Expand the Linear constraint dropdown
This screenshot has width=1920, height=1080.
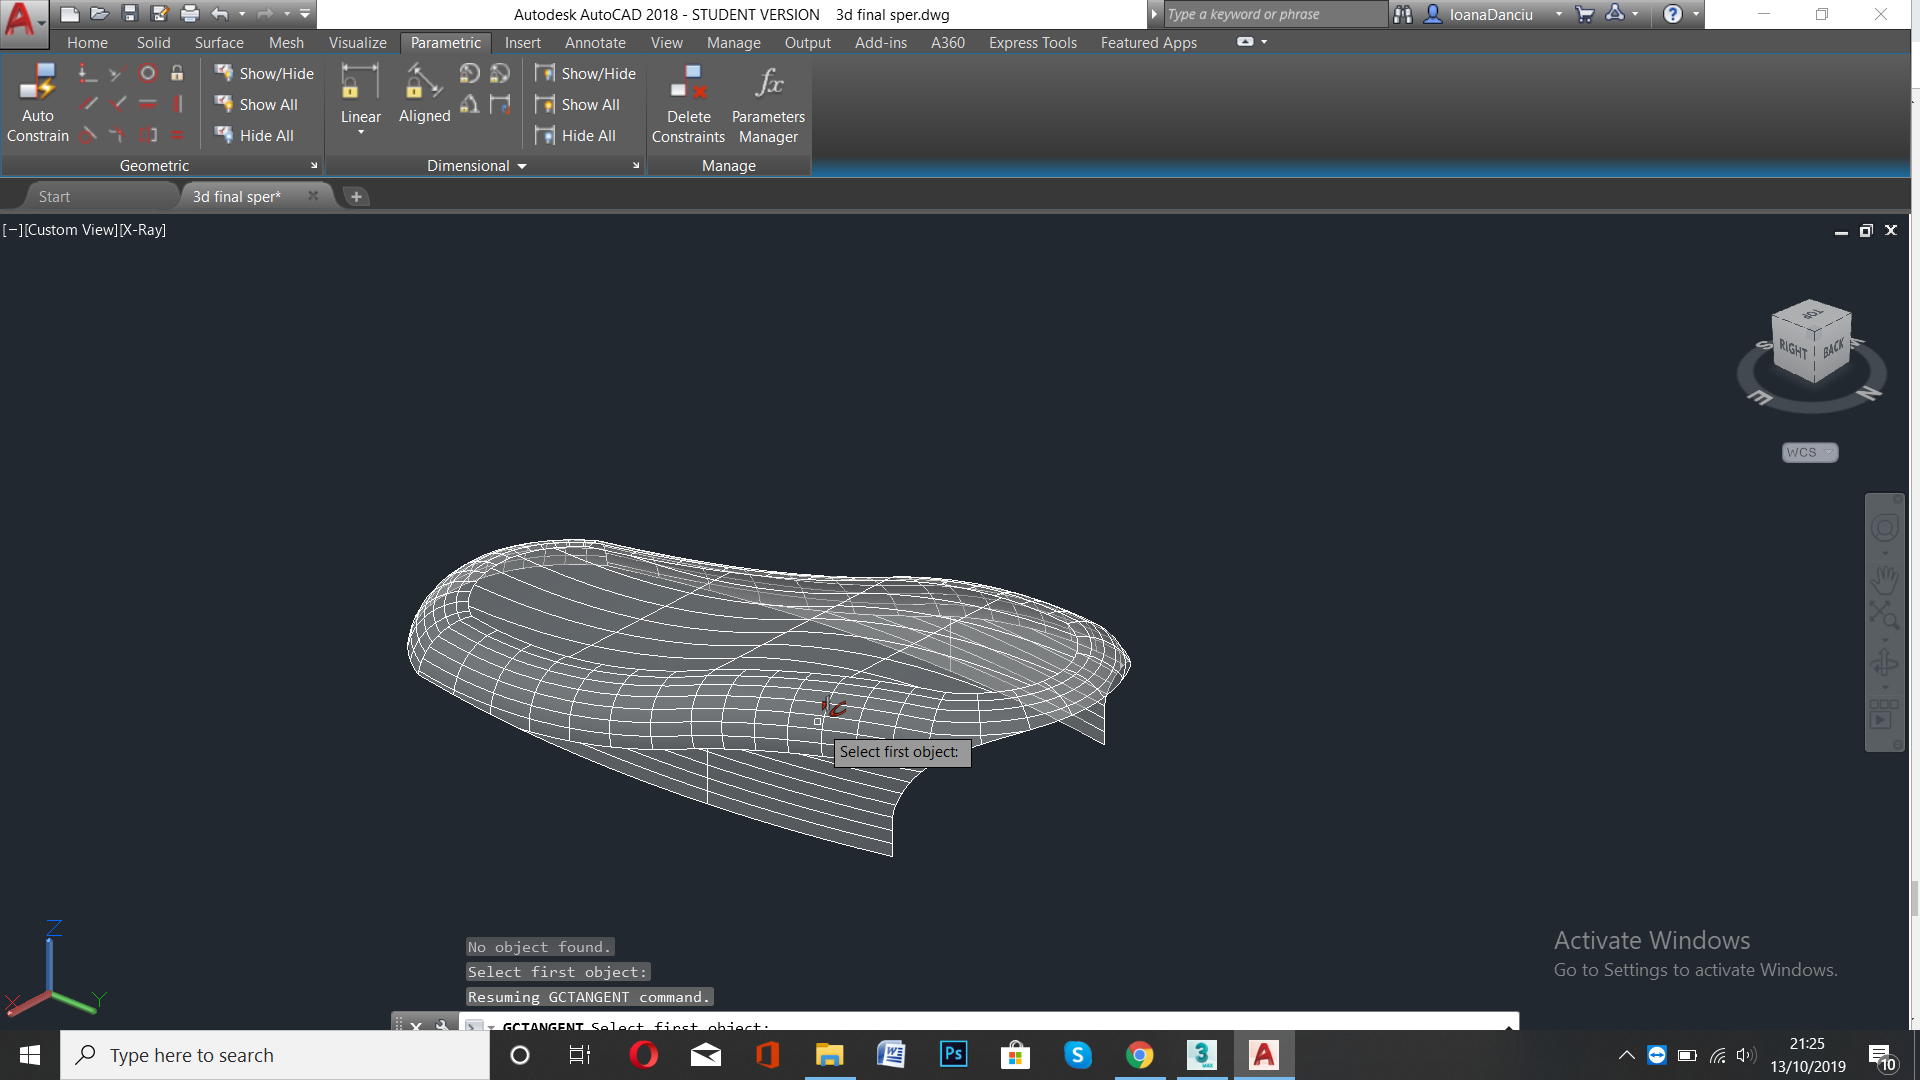click(x=361, y=132)
